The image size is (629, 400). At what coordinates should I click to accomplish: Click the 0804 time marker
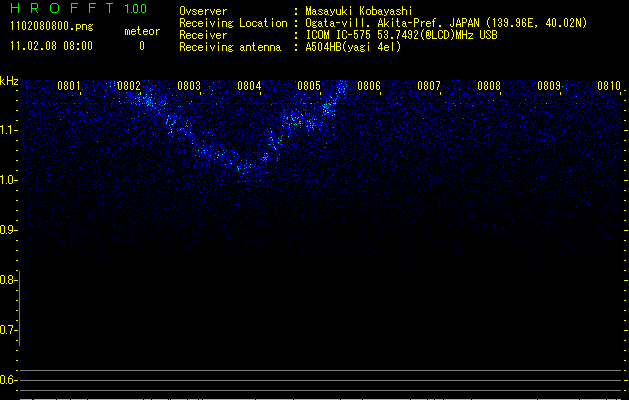[249, 86]
